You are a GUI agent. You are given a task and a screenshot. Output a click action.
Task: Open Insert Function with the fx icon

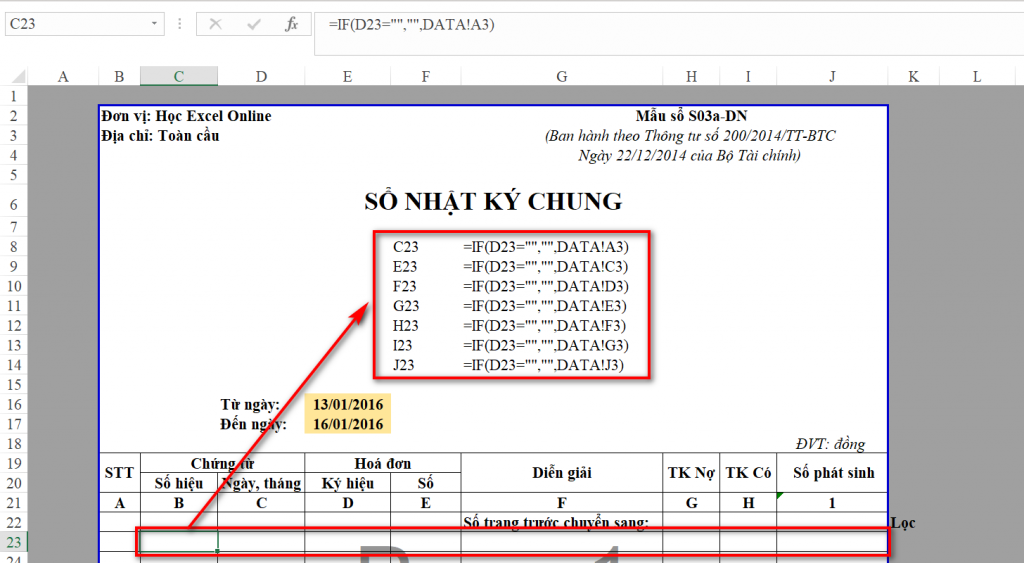coord(291,24)
